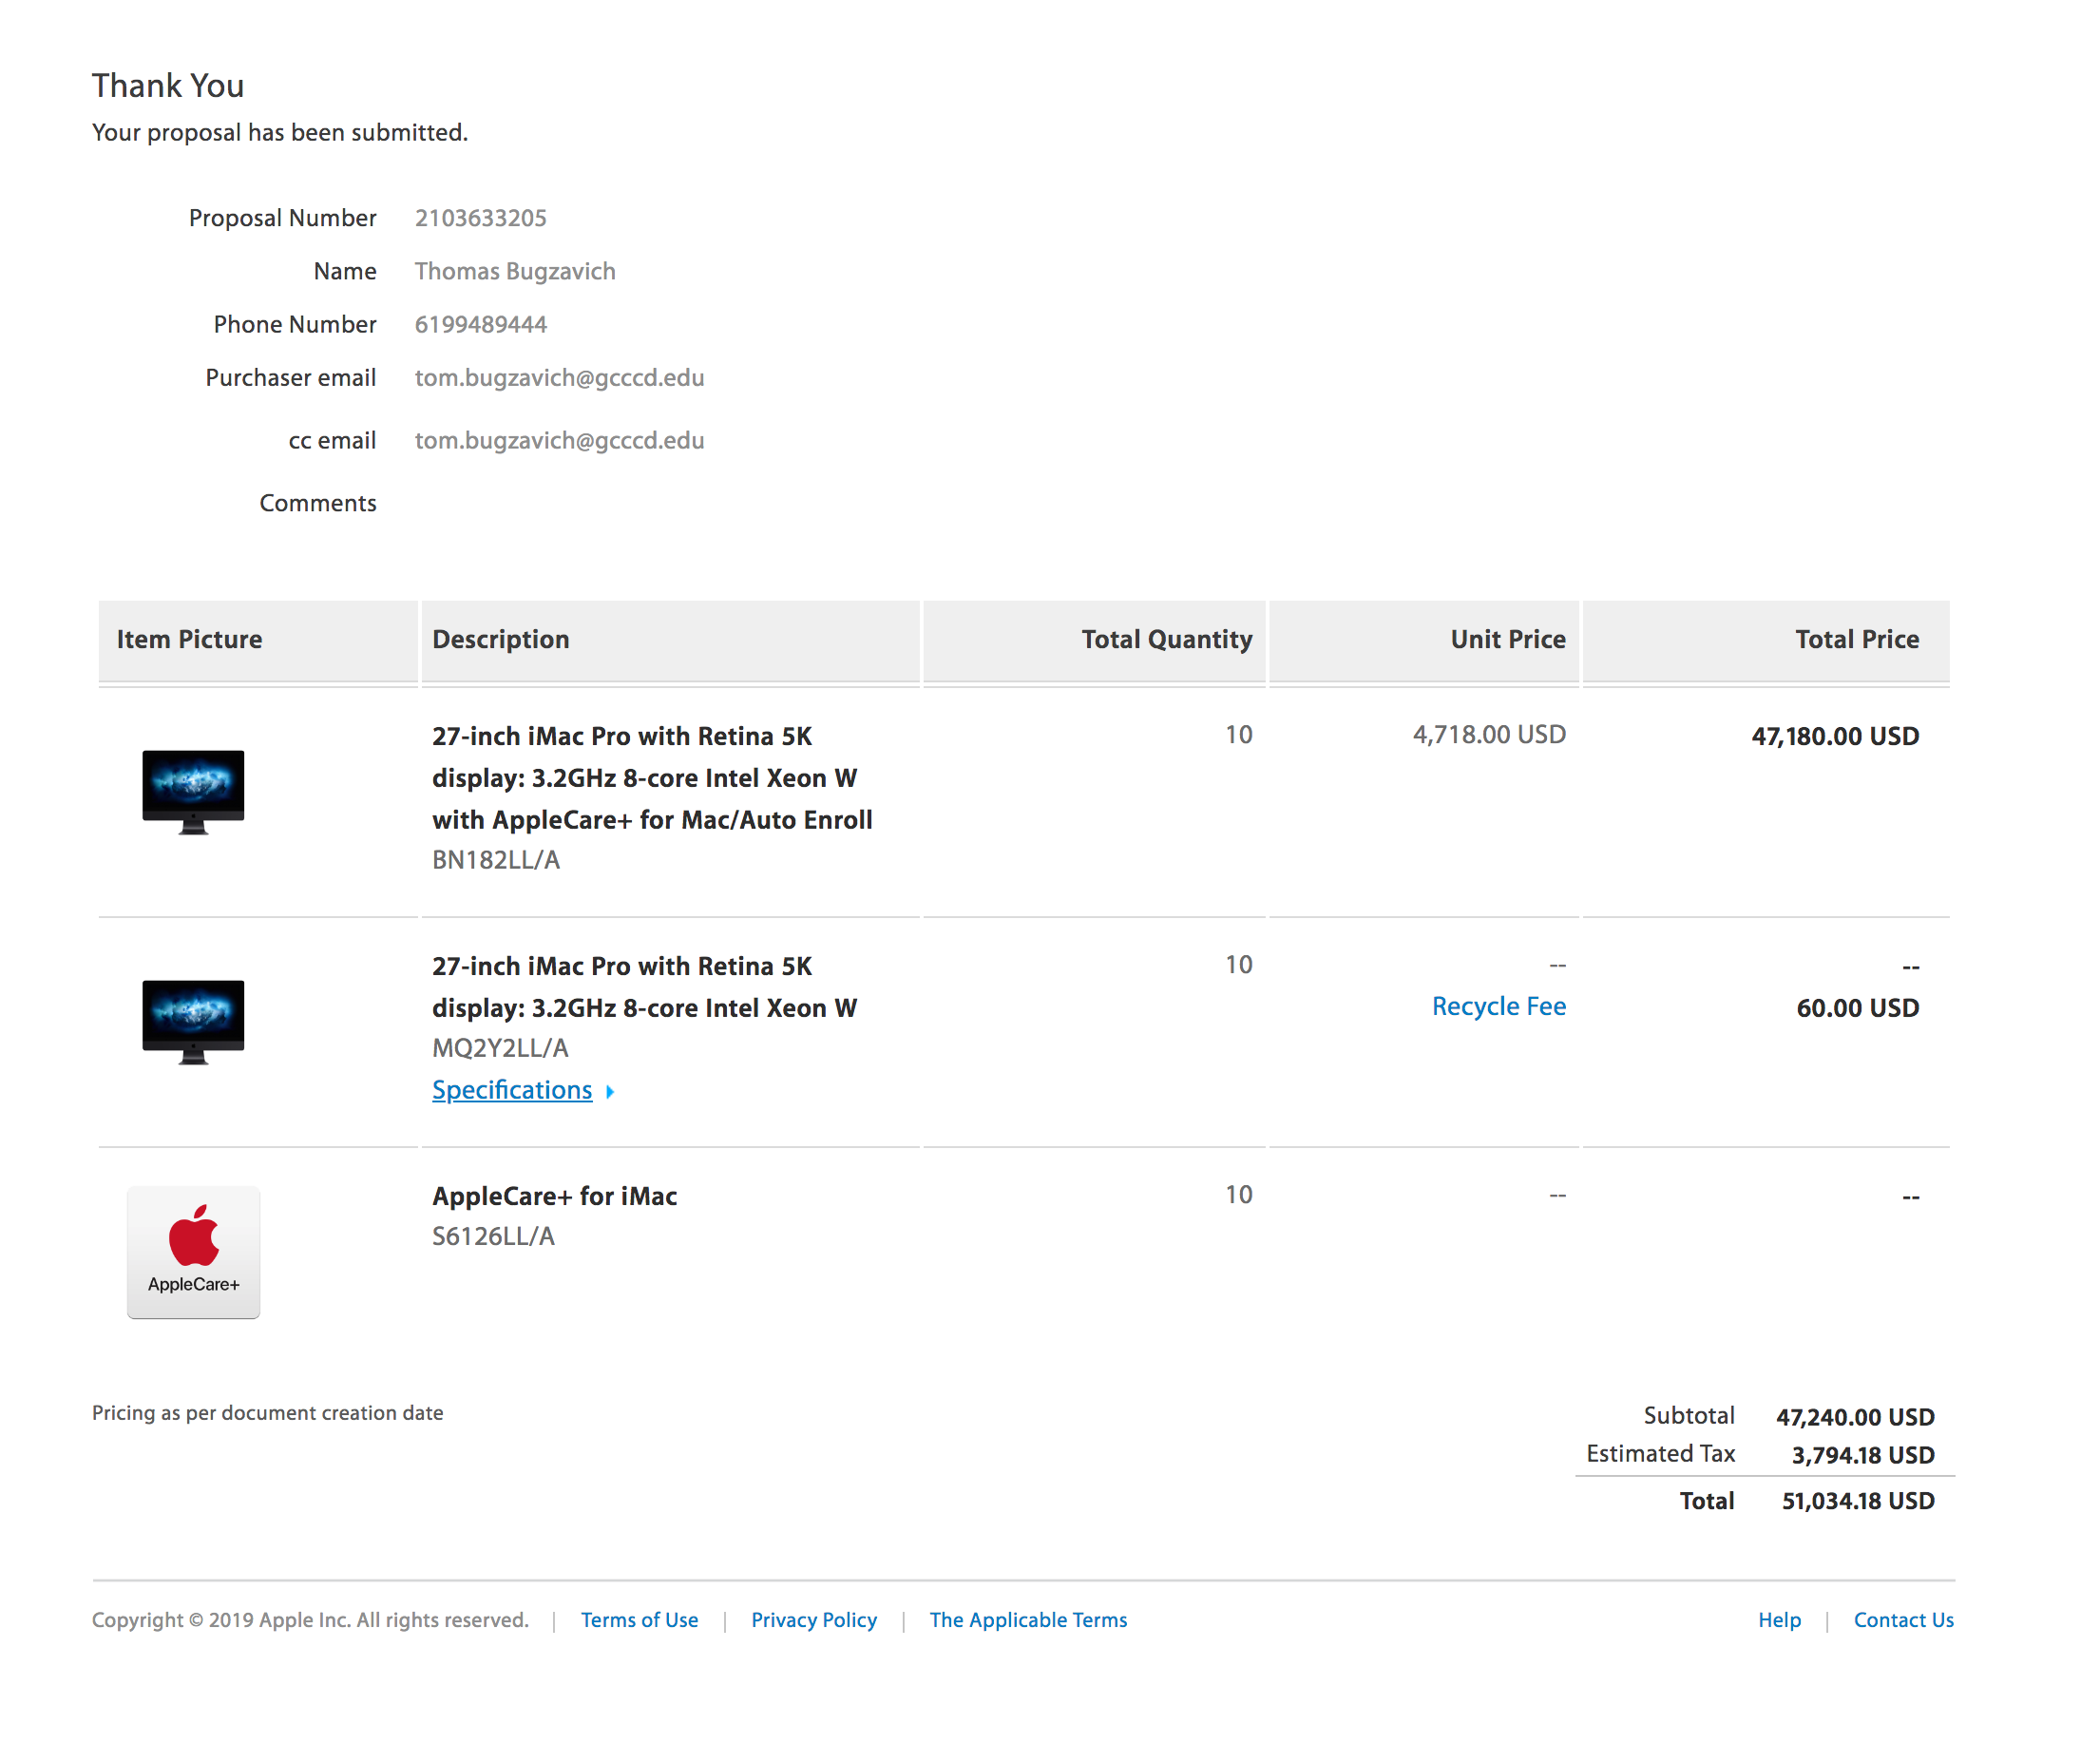
Task: Expand the Specifications disclosure arrow
Action: pos(610,1092)
